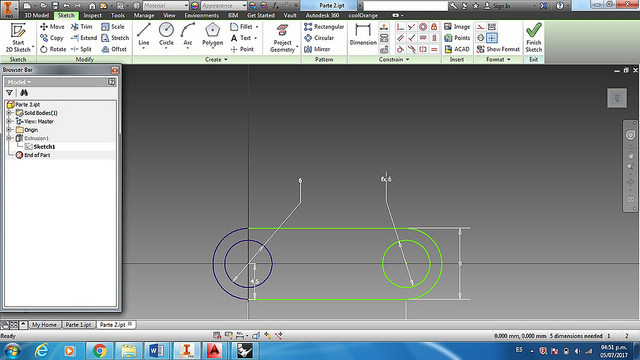Open the Manage ribbon tab

coord(144,16)
